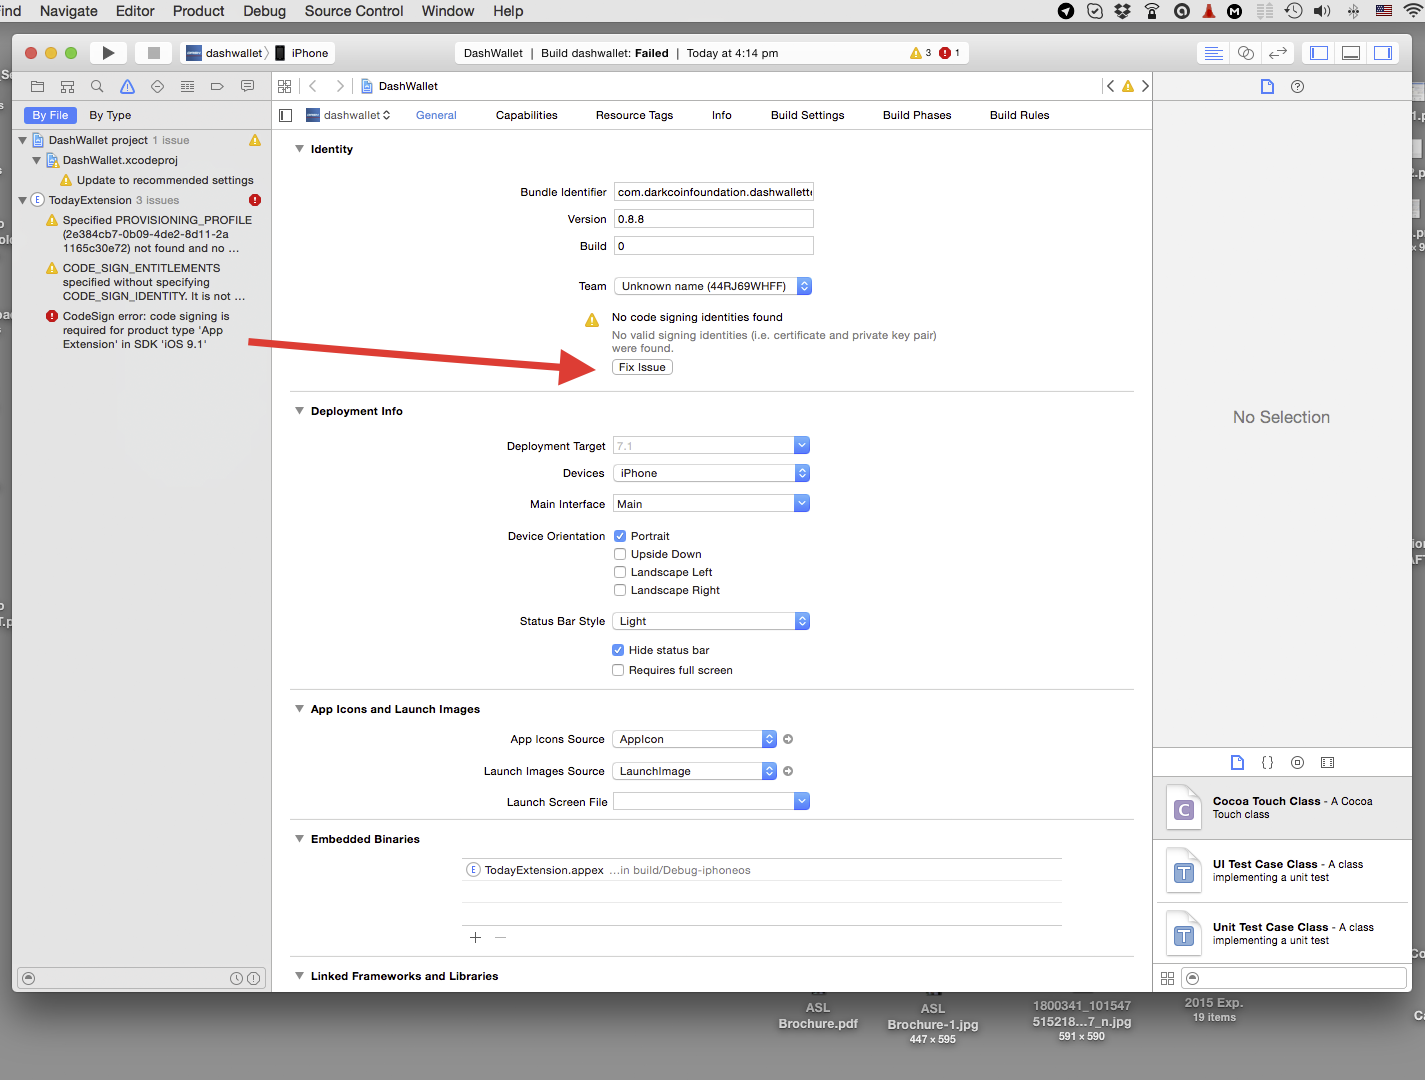The image size is (1425, 1080).
Task: Enable Upside Down orientation
Action: 620,554
